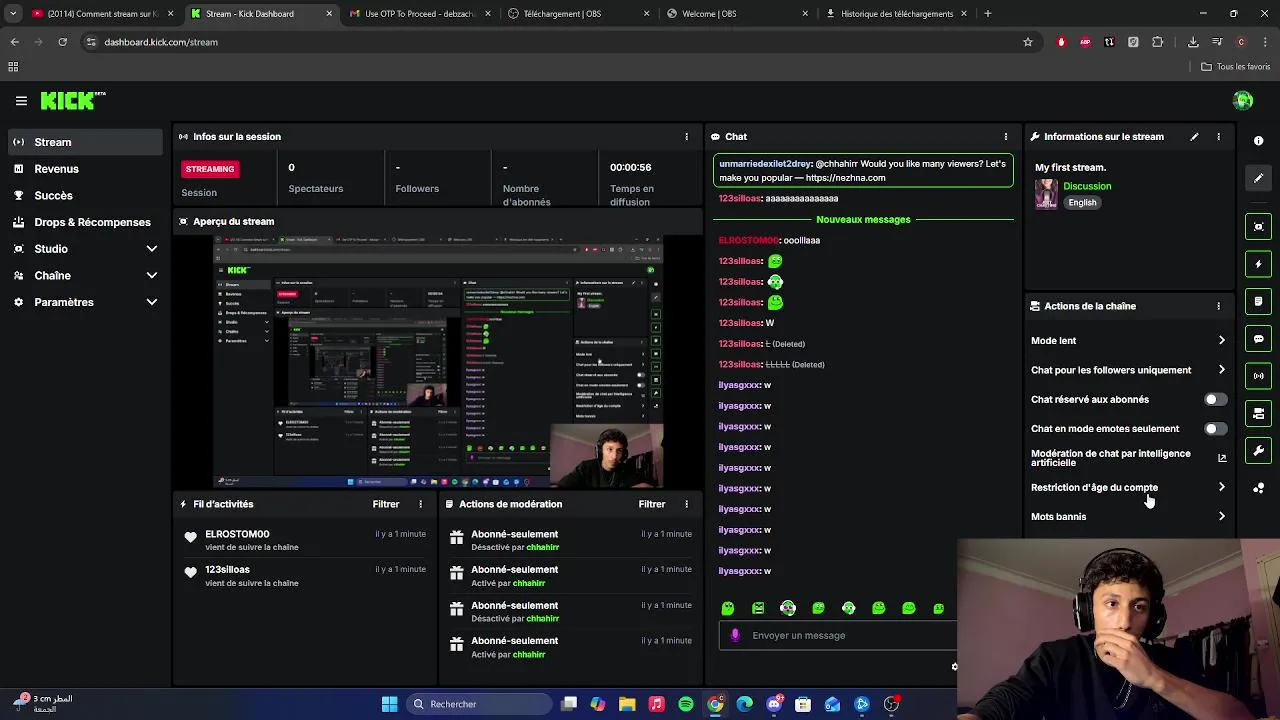This screenshot has width=1280, height=720.
Task: Toggle Chat réservé aux abonnés switch
Action: (1215, 399)
